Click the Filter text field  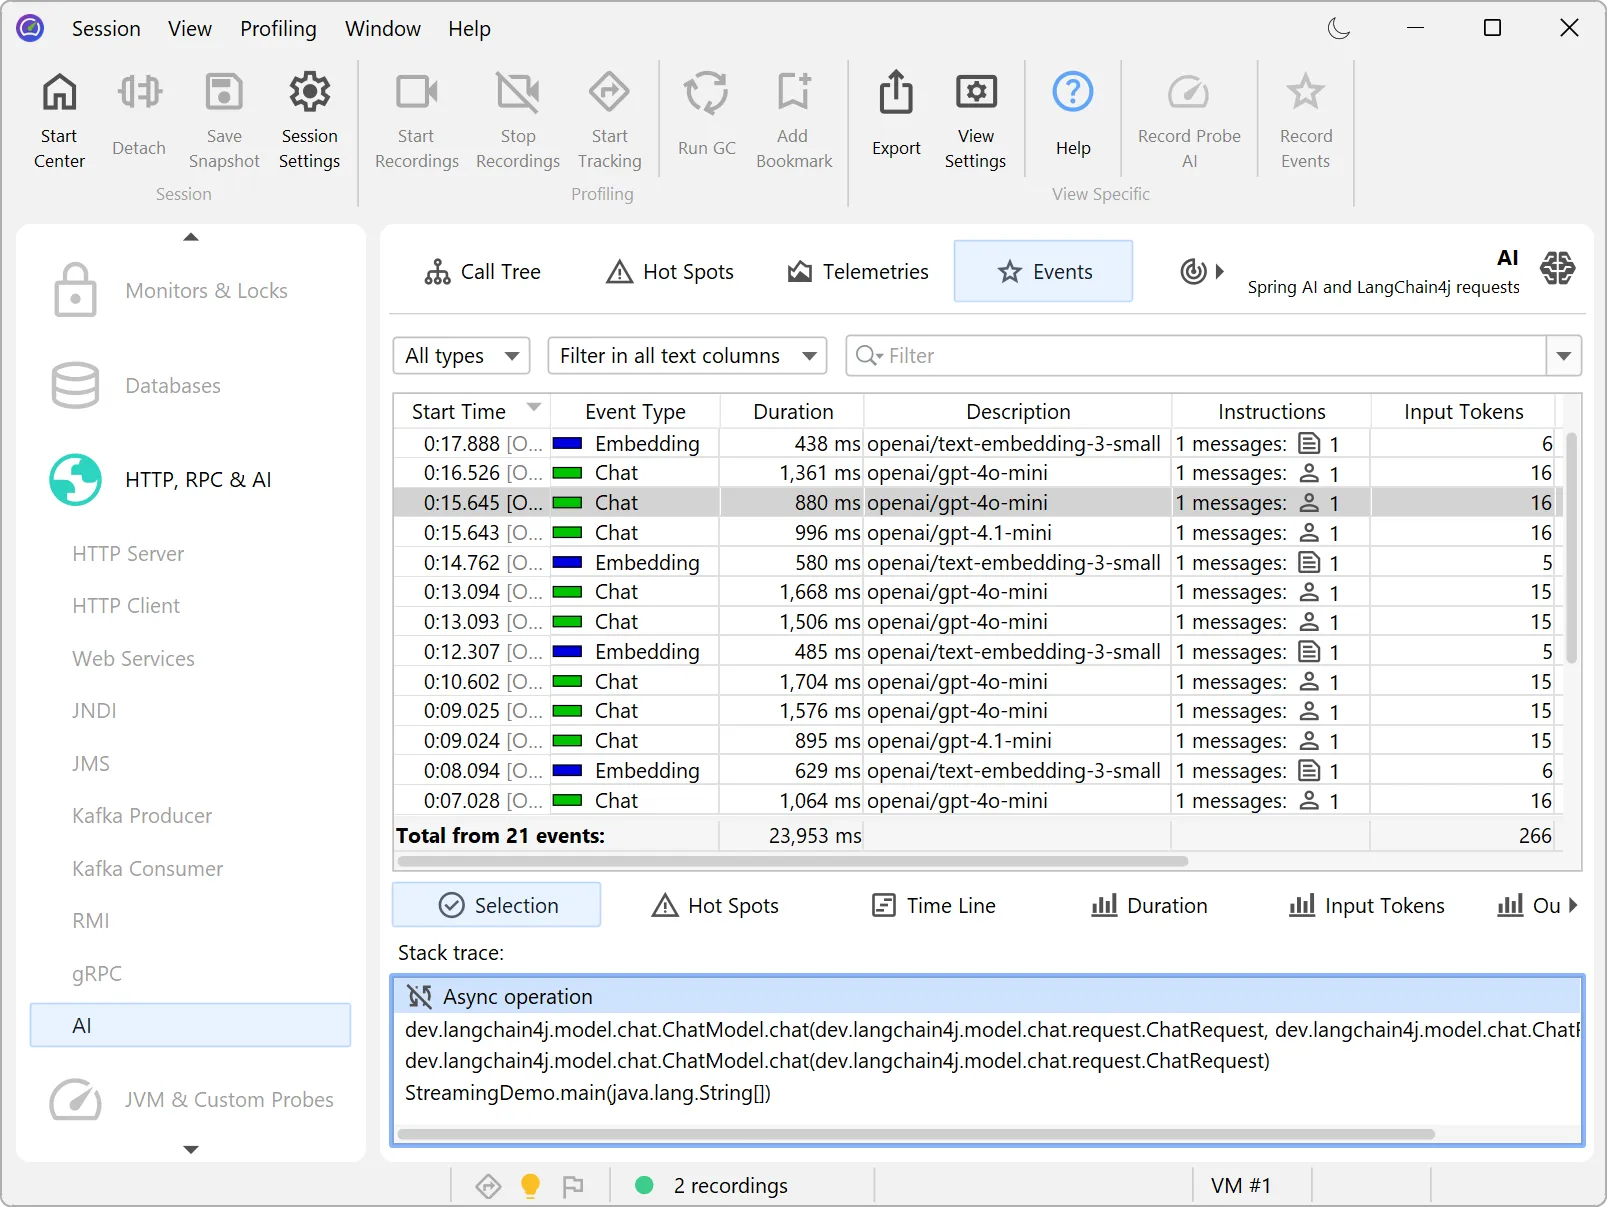(x=1196, y=356)
